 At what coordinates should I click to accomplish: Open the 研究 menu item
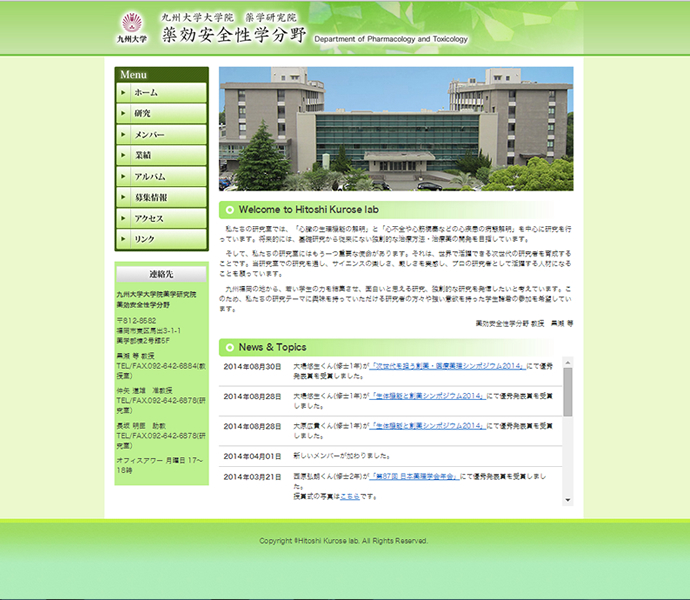click(161, 114)
